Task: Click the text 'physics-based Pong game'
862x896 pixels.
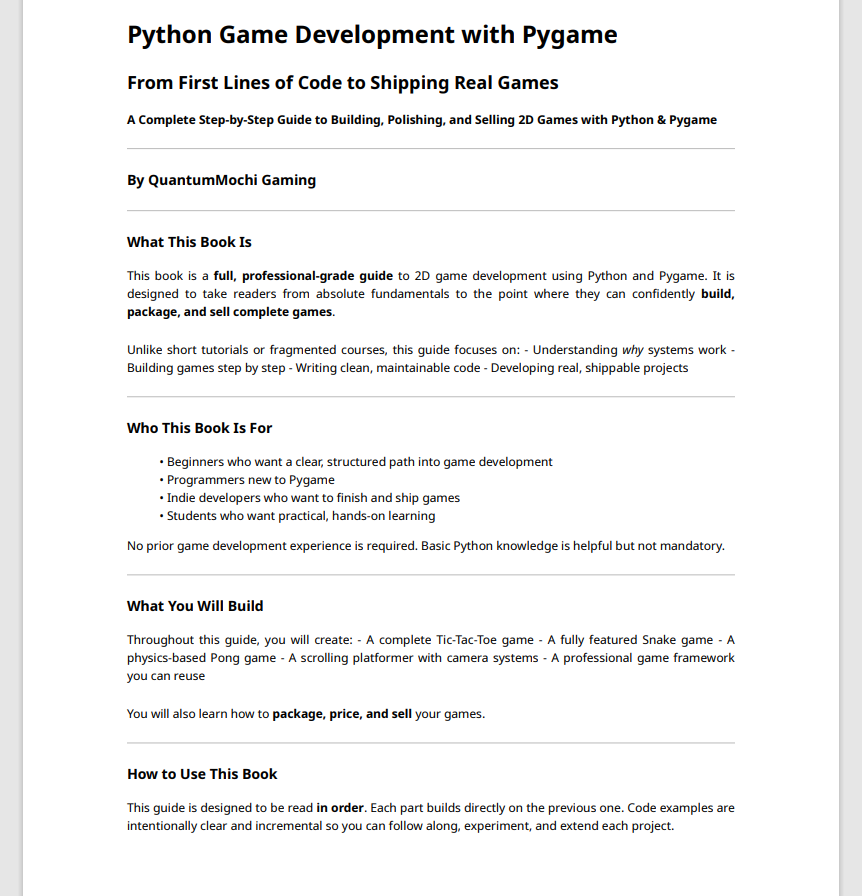Action: point(201,658)
